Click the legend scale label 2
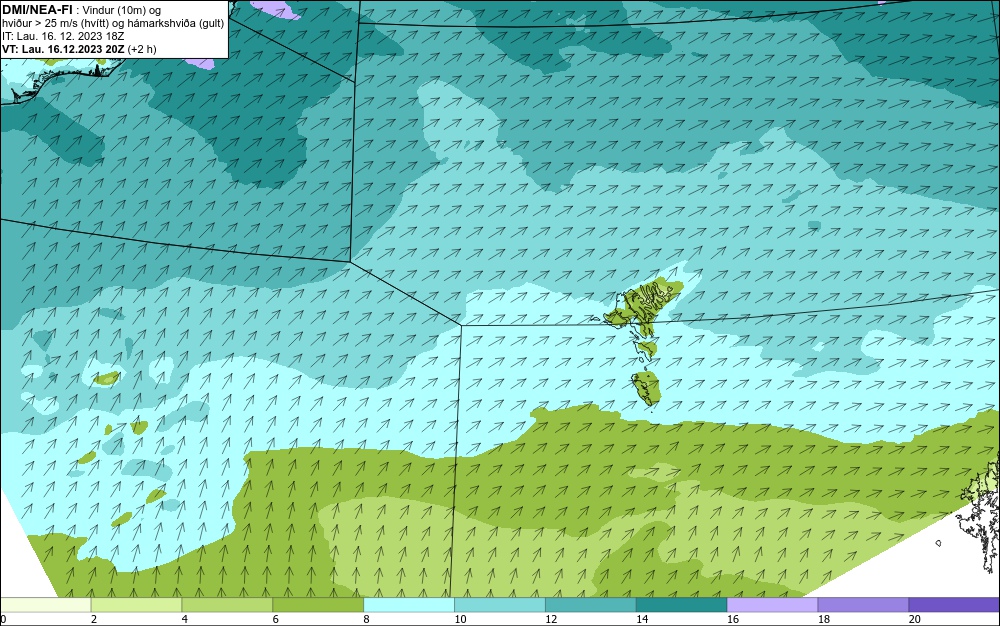1000x626 pixels. pos(94,619)
